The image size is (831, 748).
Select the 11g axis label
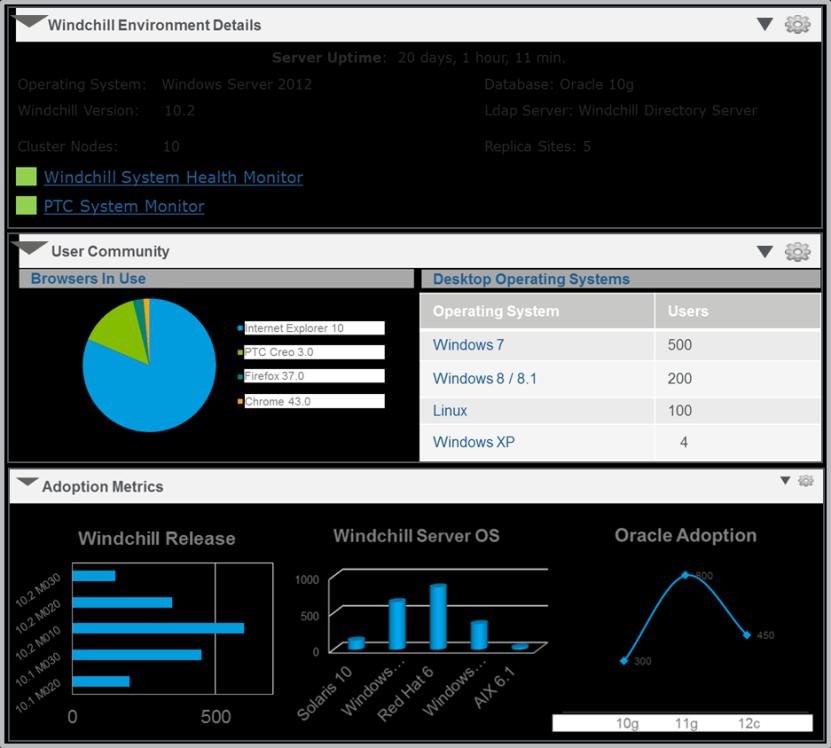click(686, 724)
